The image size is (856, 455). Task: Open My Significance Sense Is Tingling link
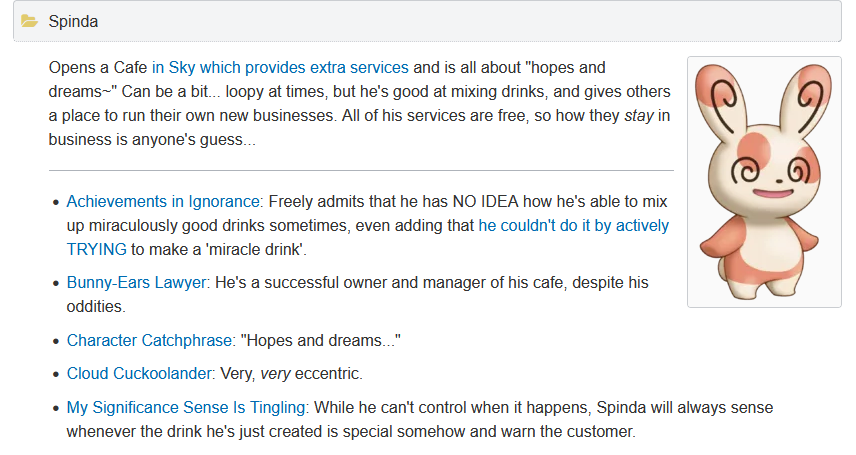tap(186, 407)
